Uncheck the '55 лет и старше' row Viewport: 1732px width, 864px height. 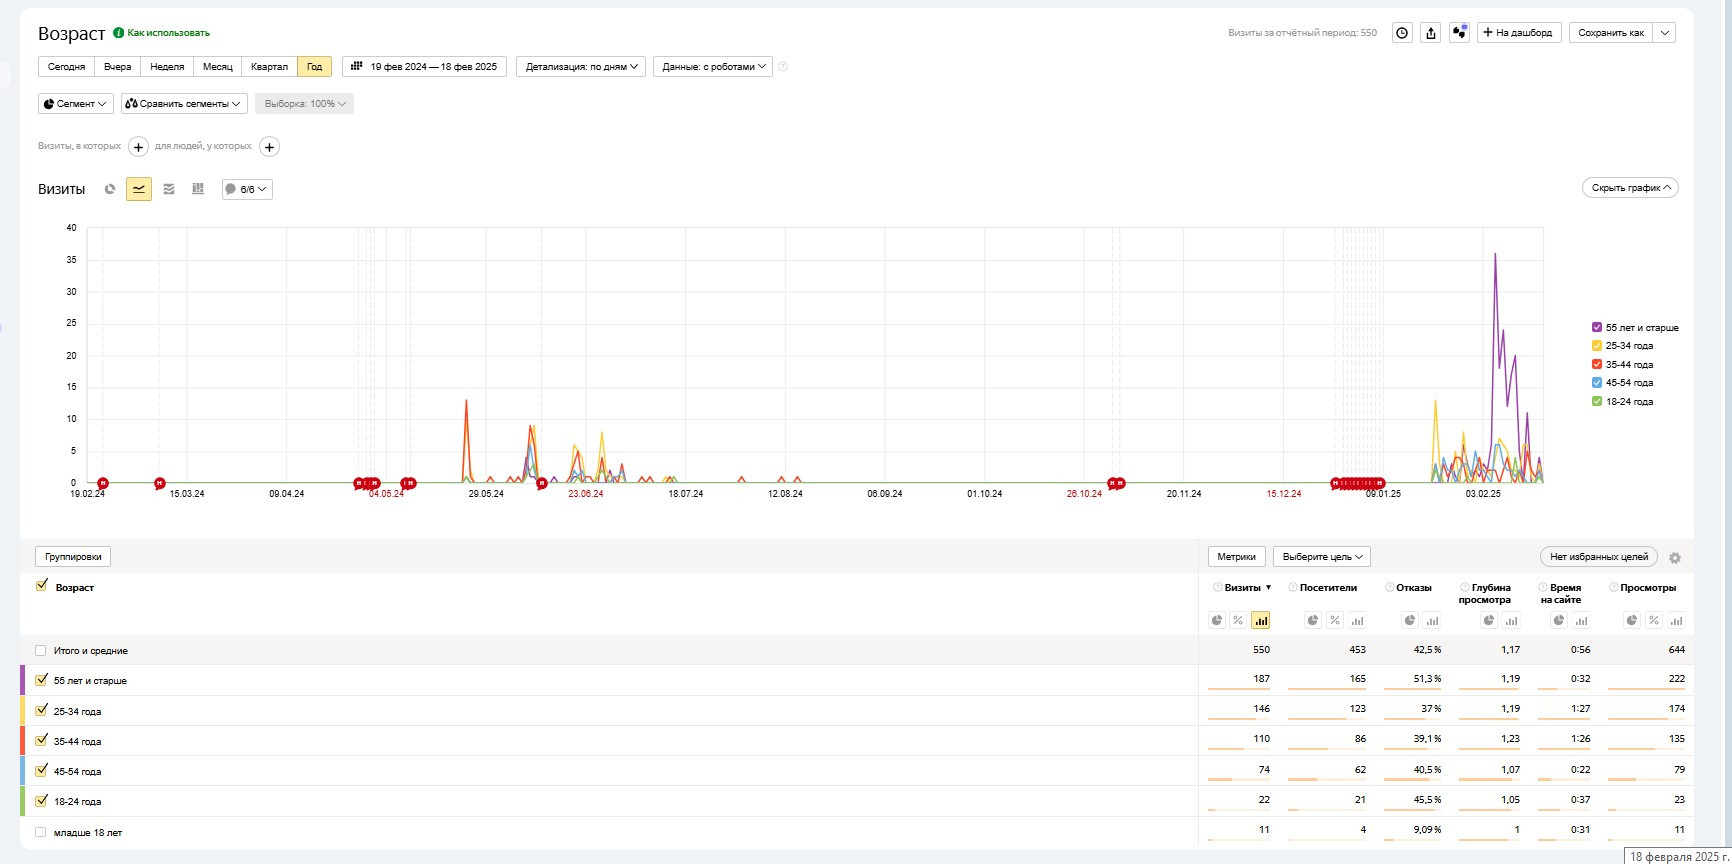(41, 680)
